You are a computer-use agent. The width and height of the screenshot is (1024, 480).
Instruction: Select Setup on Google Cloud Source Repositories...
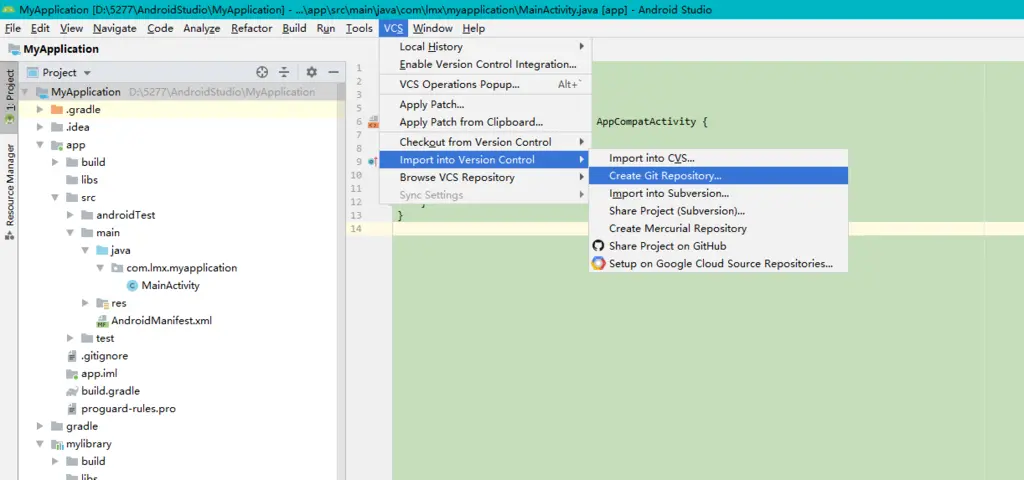(x=718, y=264)
